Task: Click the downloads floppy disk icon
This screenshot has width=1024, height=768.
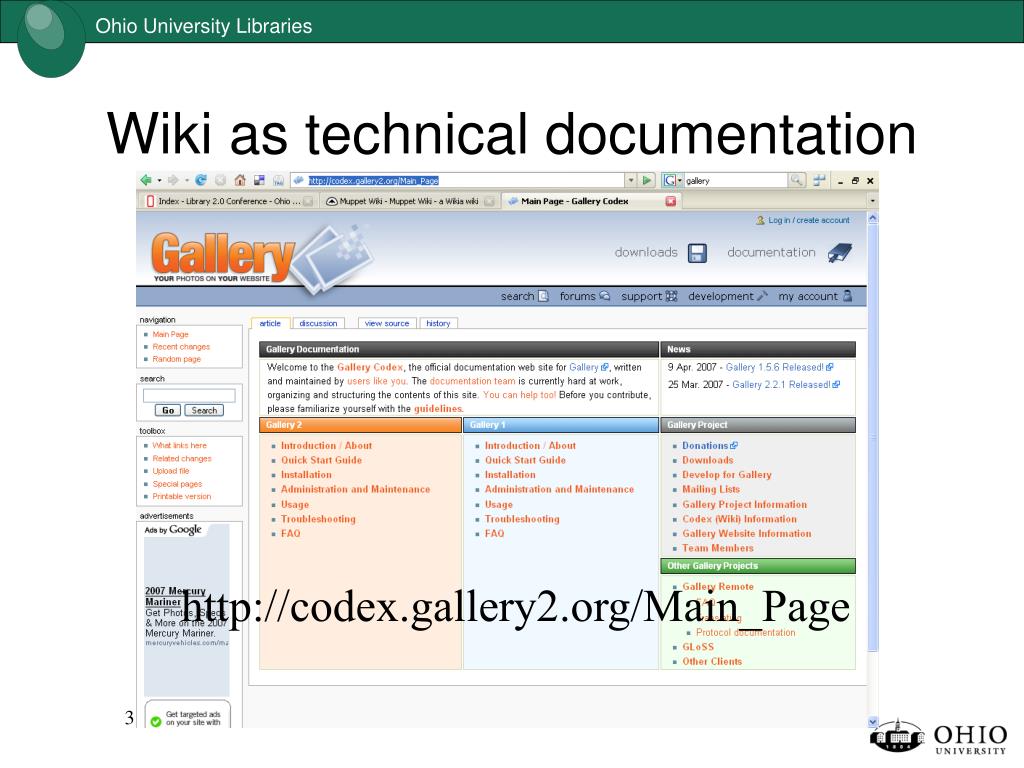Action: pos(697,253)
